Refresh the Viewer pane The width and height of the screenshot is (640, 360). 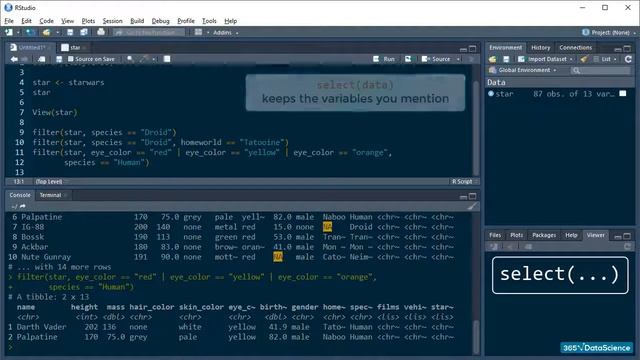click(x=627, y=247)
